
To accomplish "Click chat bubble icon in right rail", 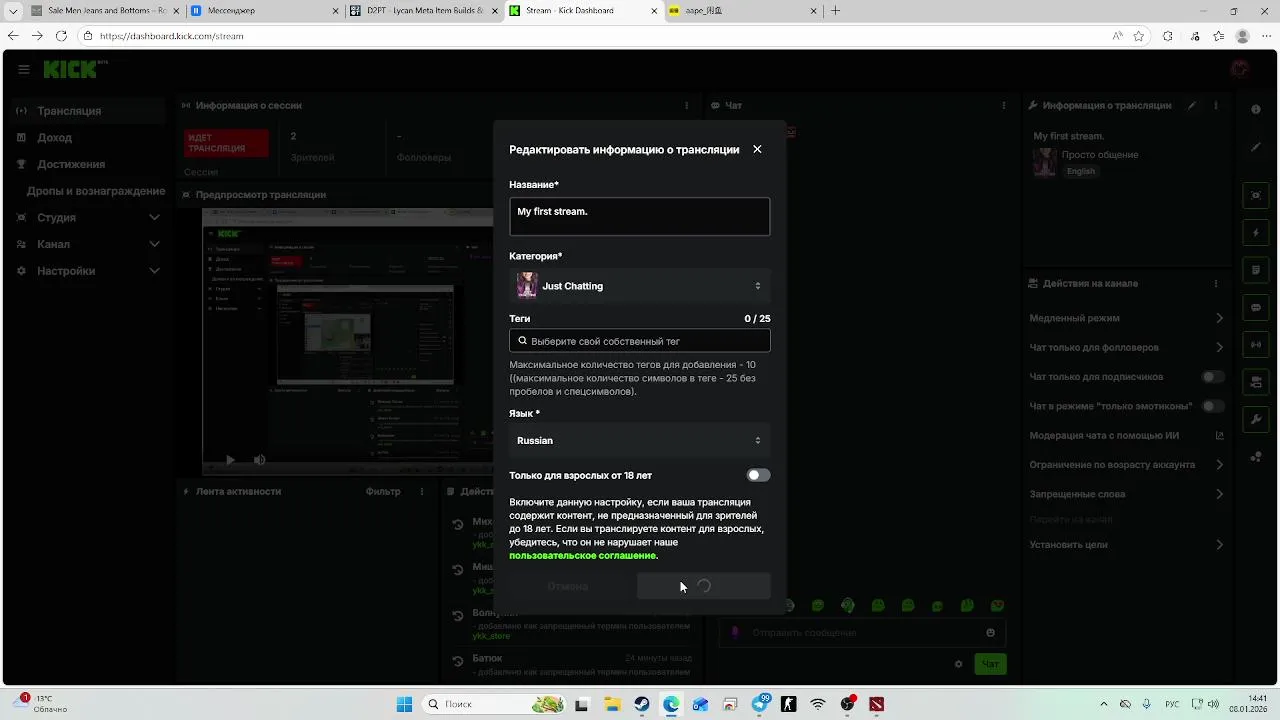I will pos(1256,307).
